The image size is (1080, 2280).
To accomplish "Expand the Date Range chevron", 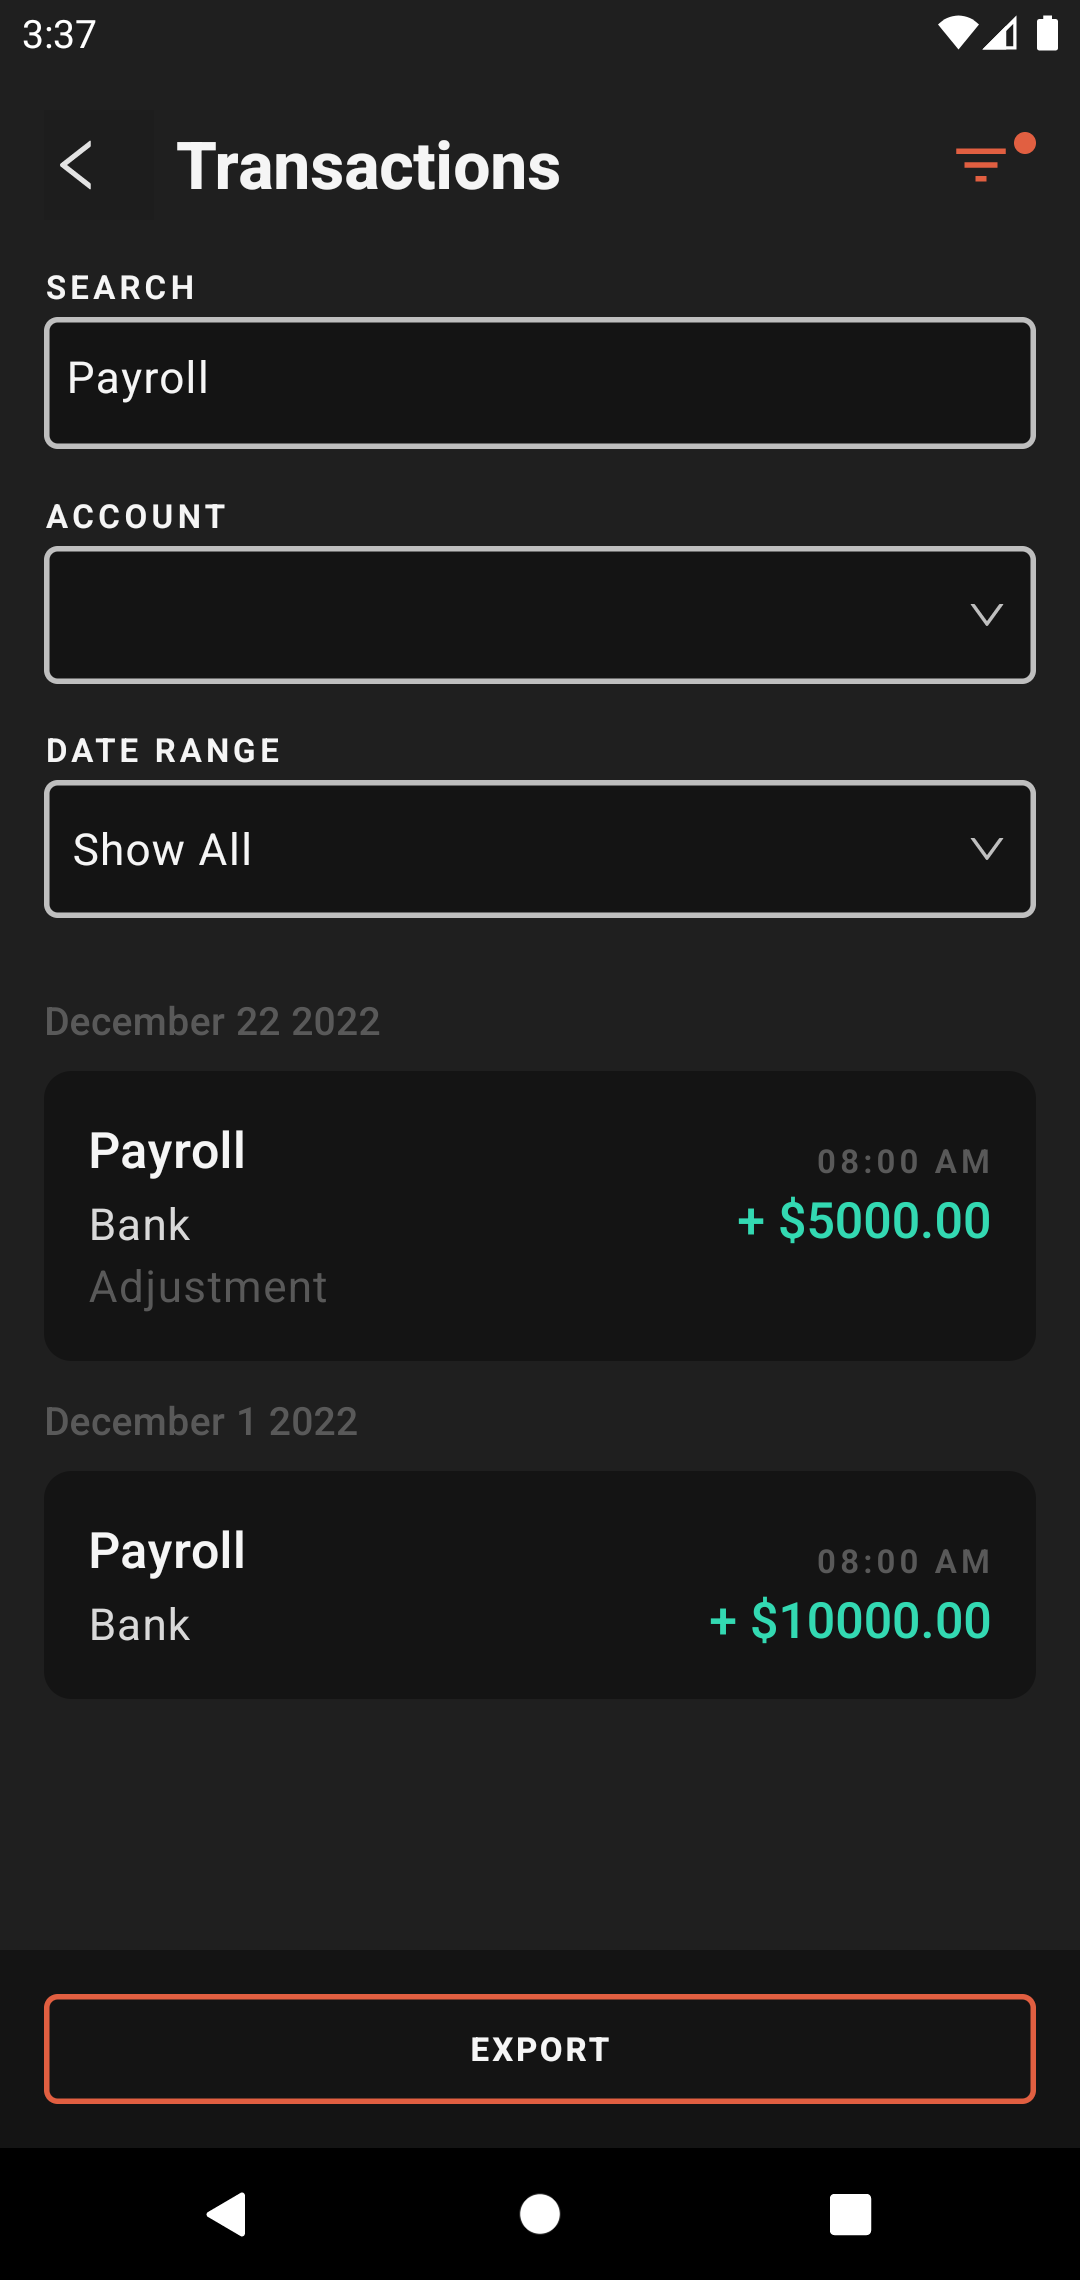I will point(986,849).
